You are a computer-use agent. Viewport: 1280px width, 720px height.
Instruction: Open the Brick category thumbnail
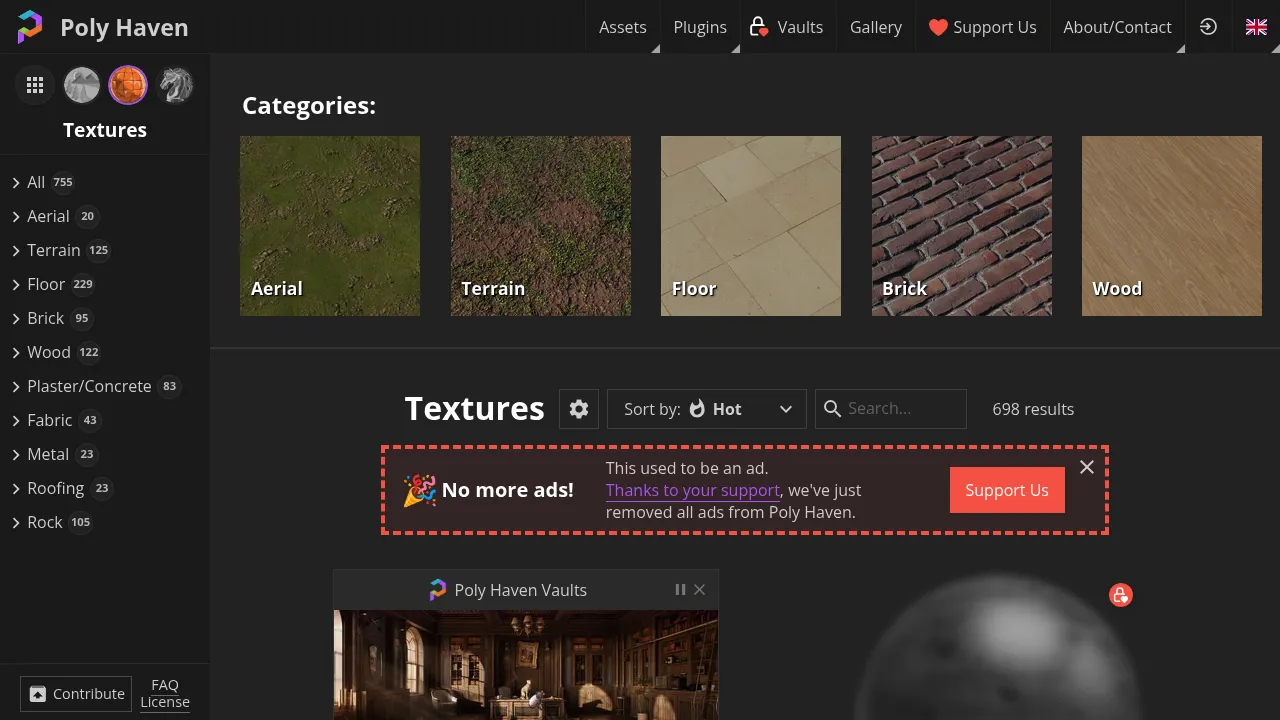pyautogui.click(x=961, y=225)
